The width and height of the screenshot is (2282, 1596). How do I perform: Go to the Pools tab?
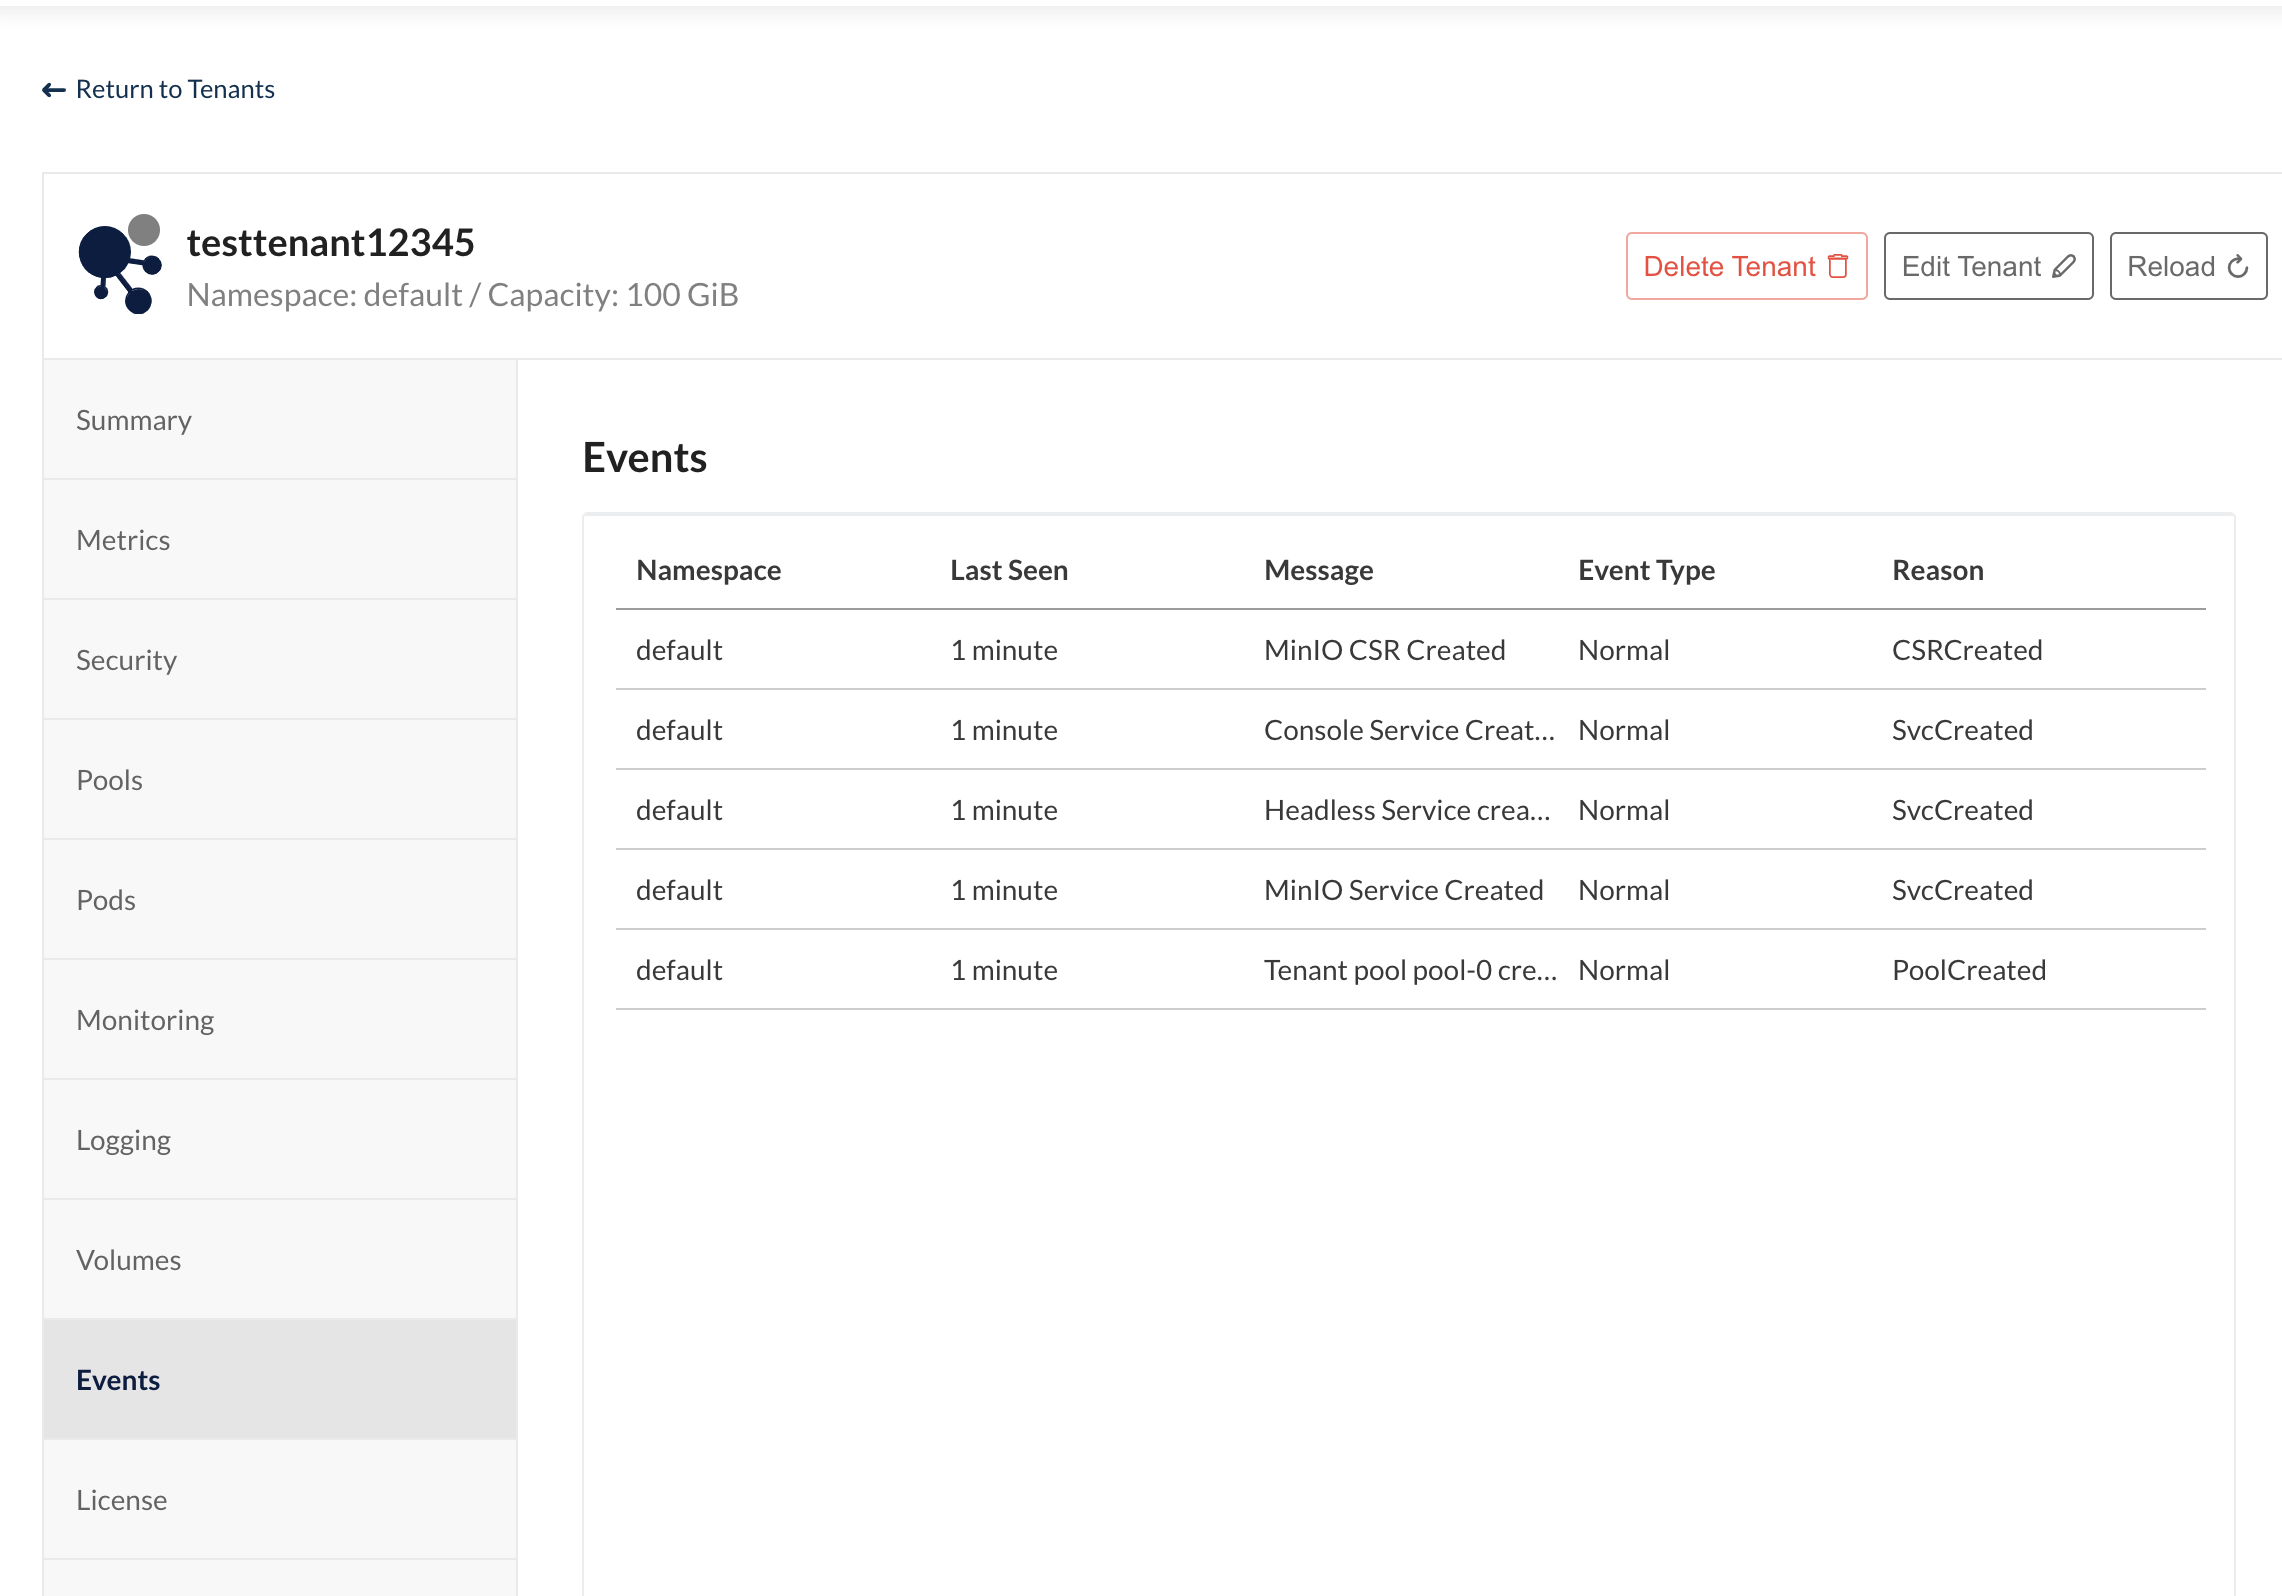109,780
